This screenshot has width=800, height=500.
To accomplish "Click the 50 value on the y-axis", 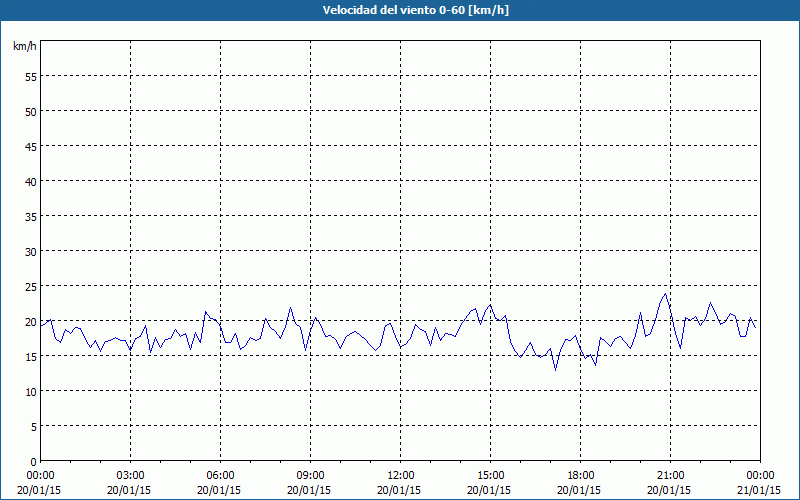I will 31,111.
